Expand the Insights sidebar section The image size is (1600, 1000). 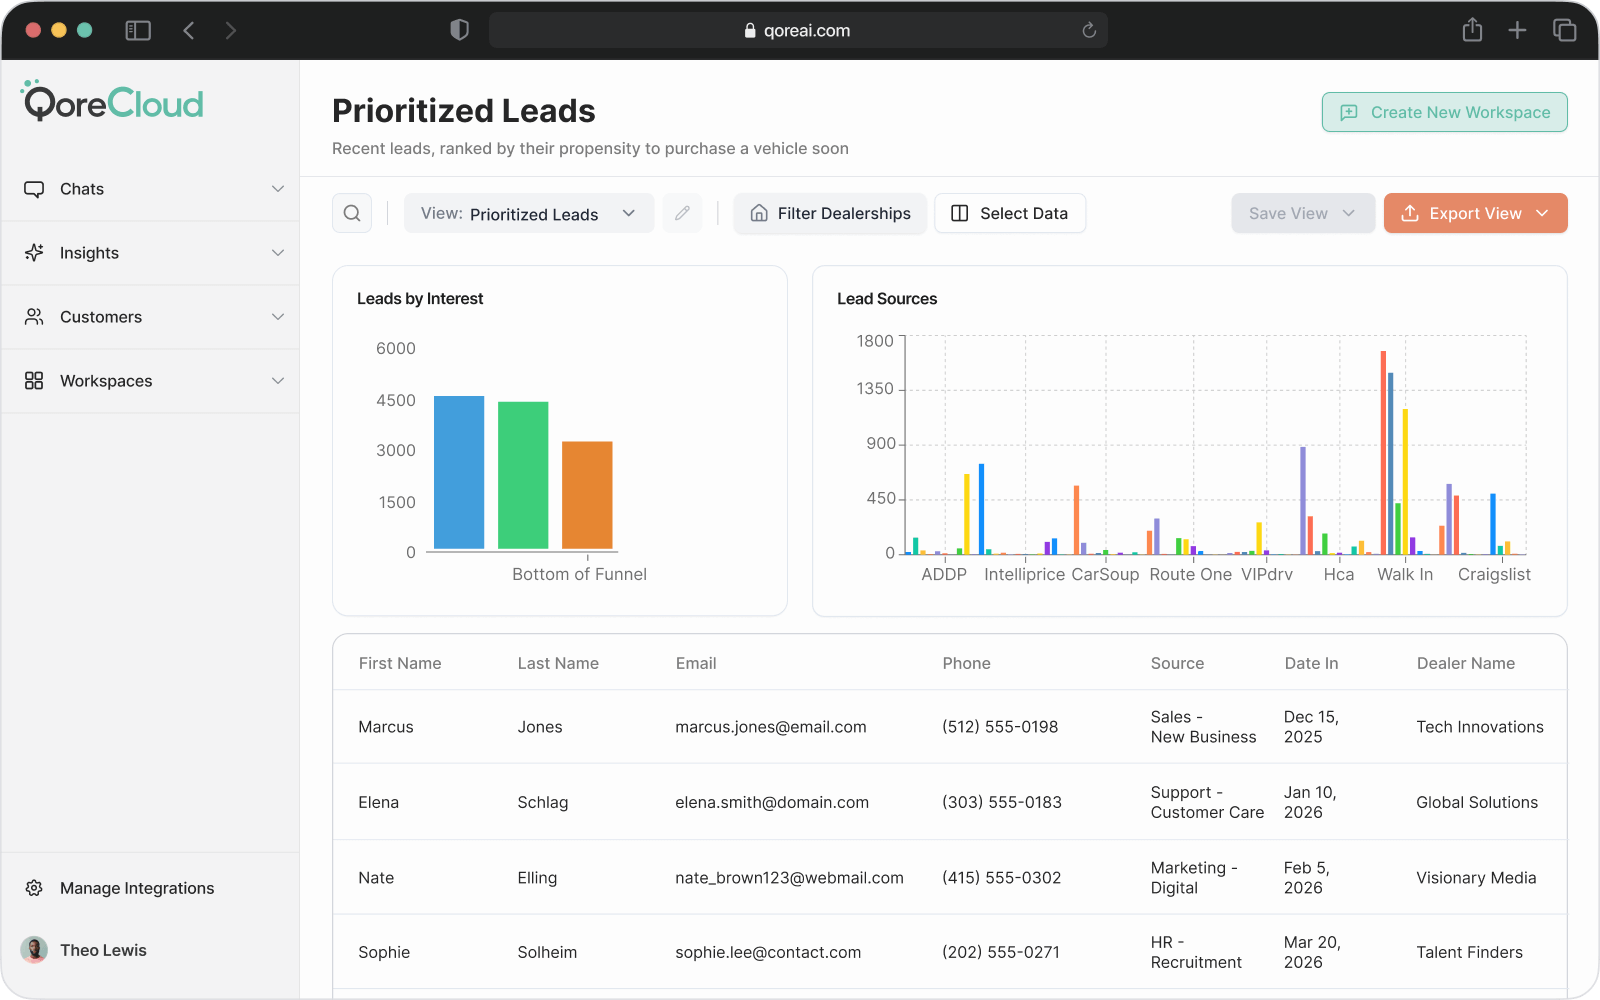click(x=150, y=253)
